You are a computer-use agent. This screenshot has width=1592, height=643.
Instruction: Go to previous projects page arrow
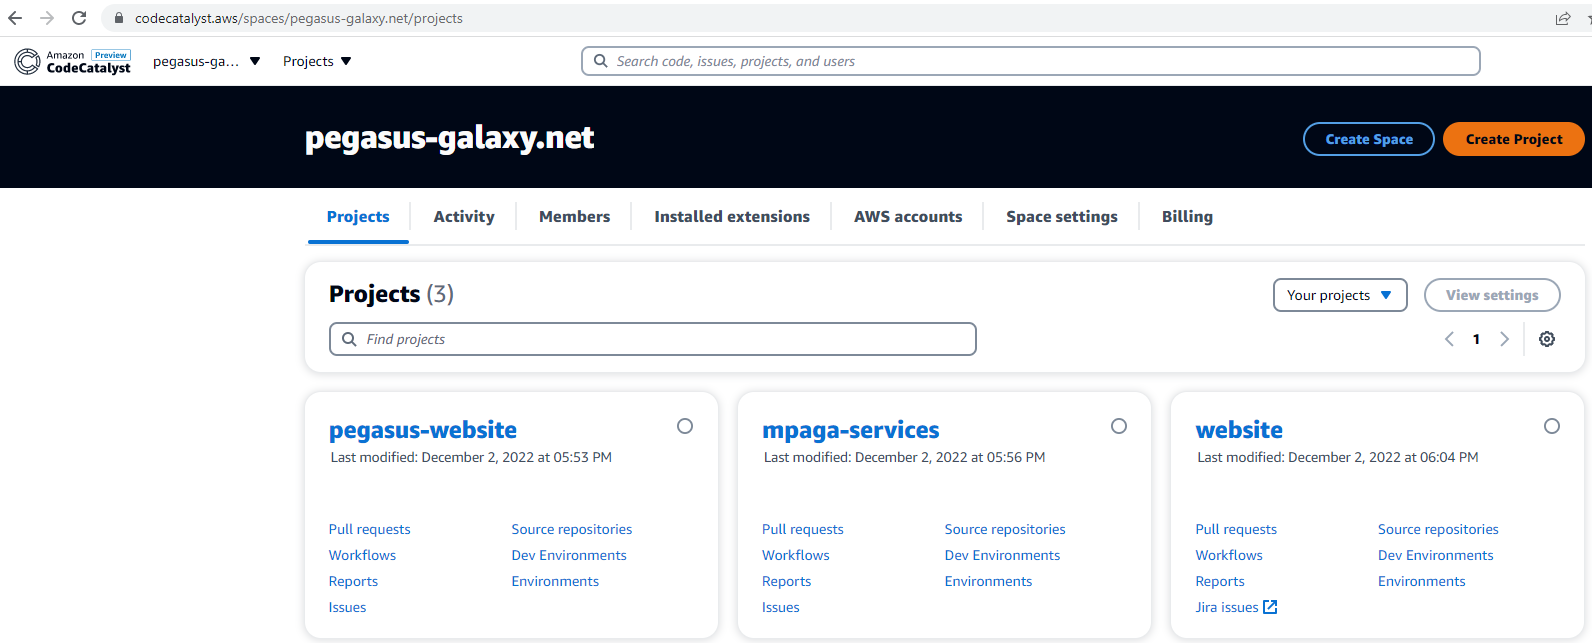[1449, 339]
